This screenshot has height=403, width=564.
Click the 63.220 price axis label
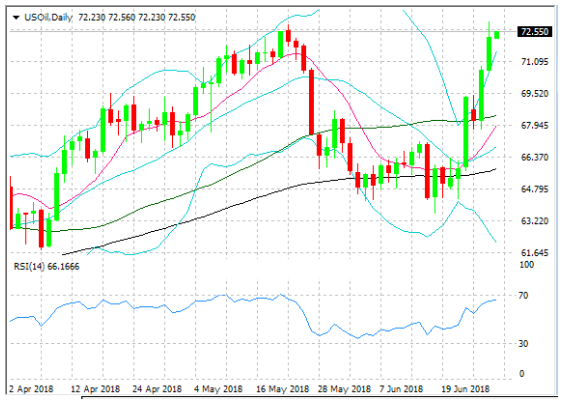pos(535,221)
